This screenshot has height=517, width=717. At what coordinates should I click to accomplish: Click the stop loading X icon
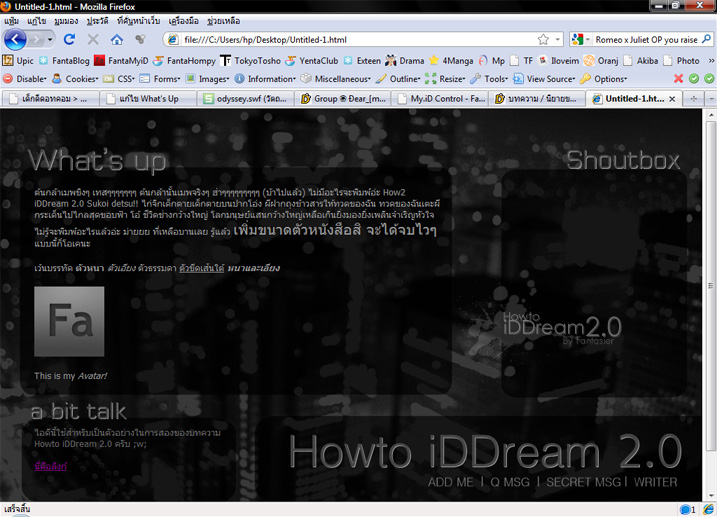[93, 40]
